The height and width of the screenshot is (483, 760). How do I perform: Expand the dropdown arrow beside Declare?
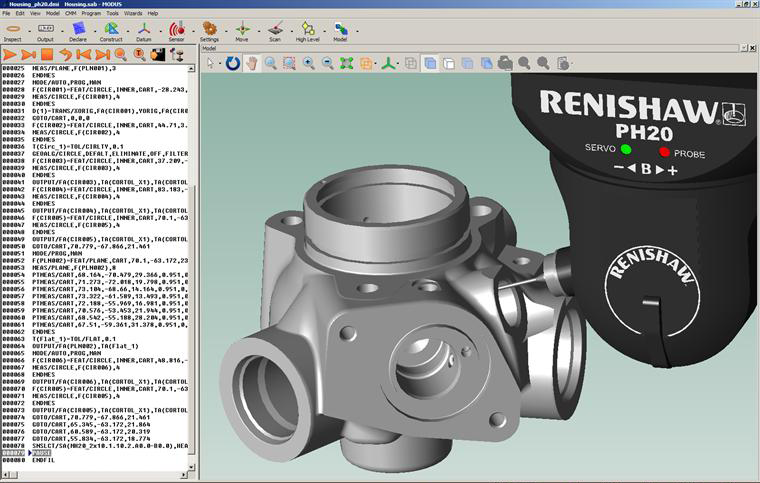(x=95, y=31)
